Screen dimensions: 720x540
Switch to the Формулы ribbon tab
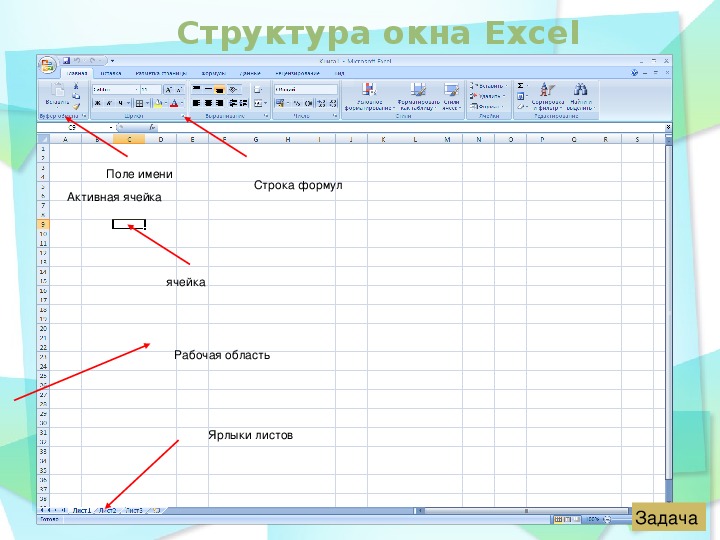214,73
